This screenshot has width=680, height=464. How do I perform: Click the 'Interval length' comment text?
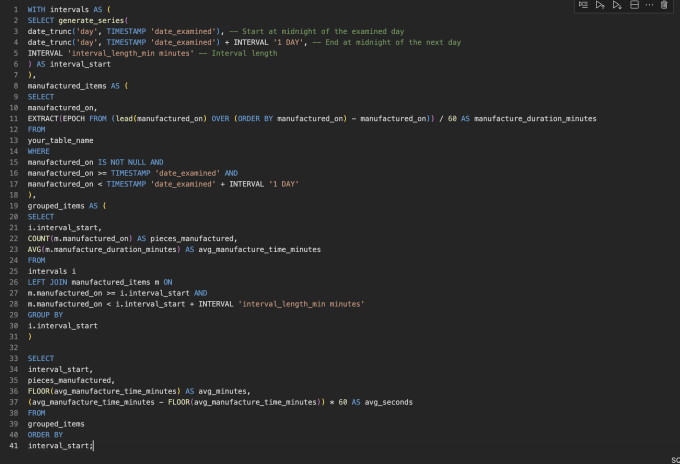244,53
